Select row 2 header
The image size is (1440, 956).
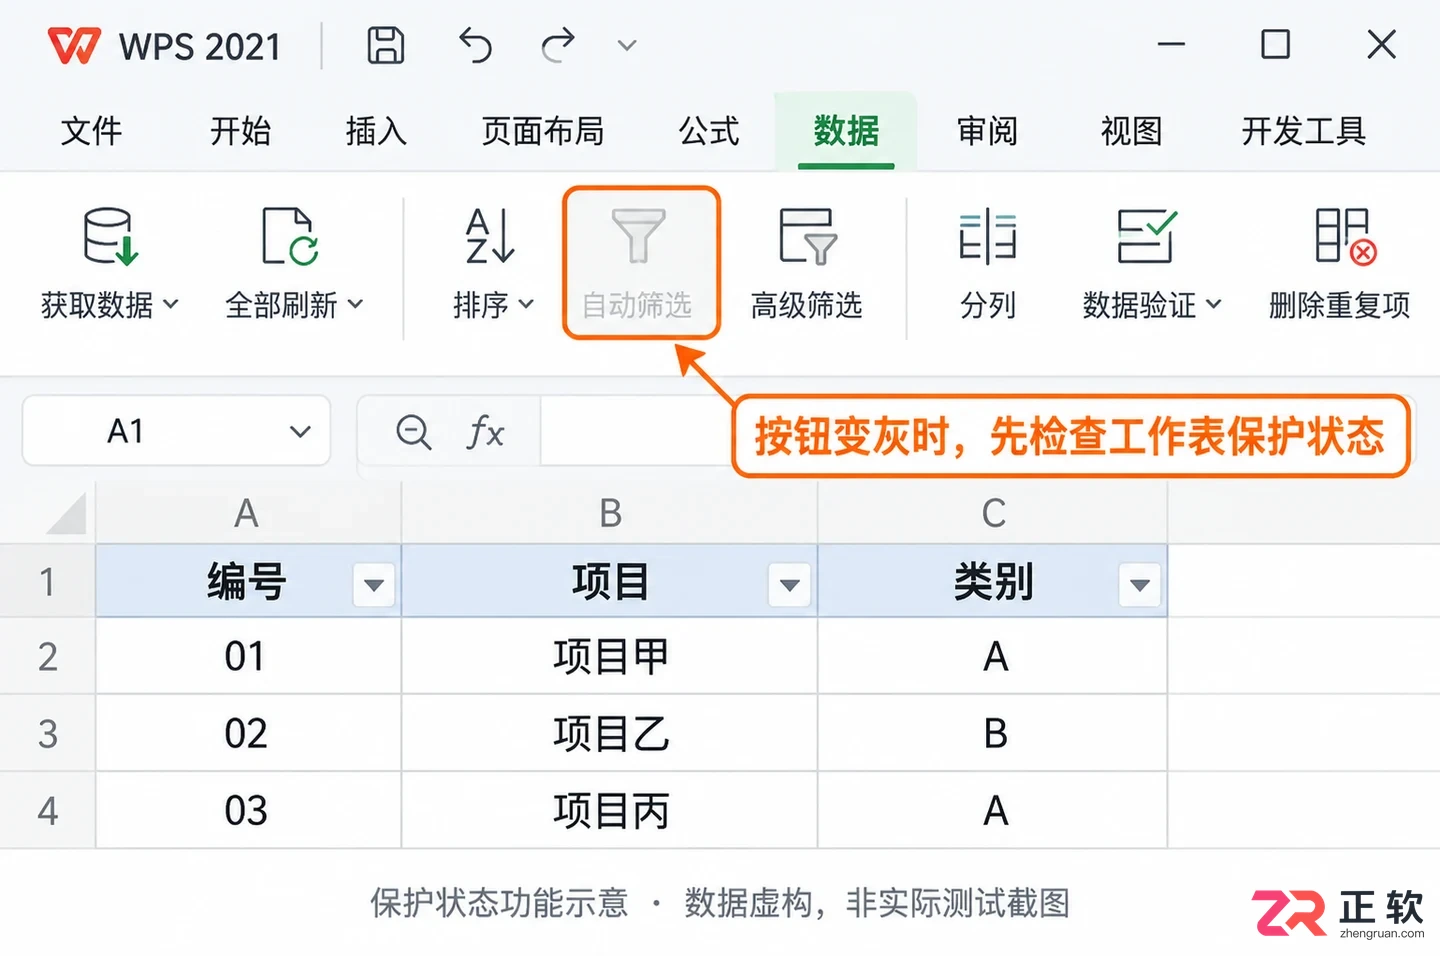pos(47,656)
